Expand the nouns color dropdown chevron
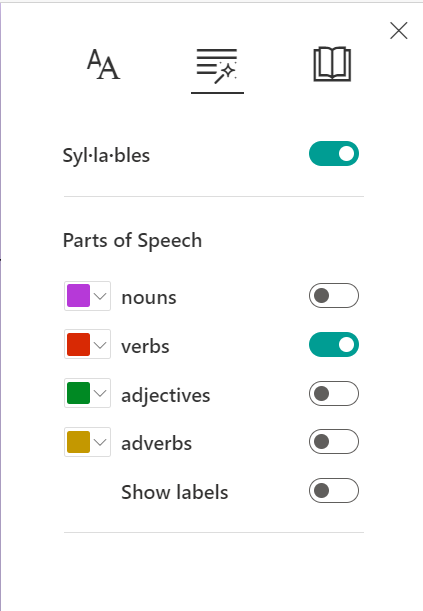Screen dimensions: 423x611 (x=100, y=296)
